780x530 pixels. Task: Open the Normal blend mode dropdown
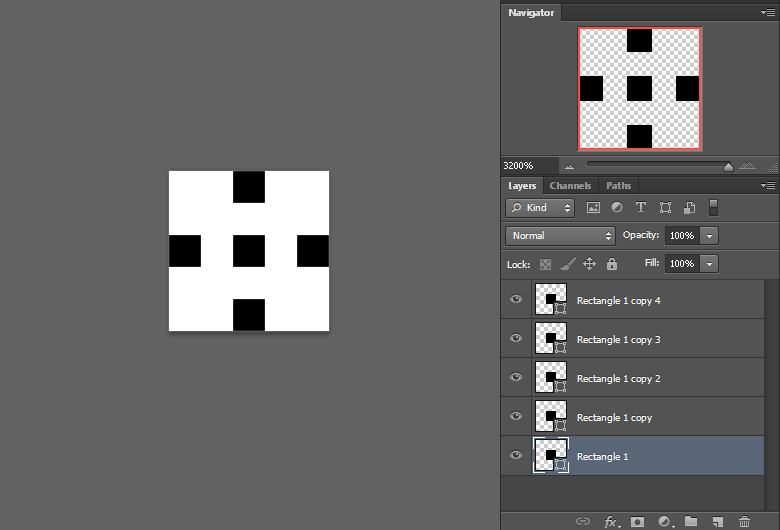(561, 236)
